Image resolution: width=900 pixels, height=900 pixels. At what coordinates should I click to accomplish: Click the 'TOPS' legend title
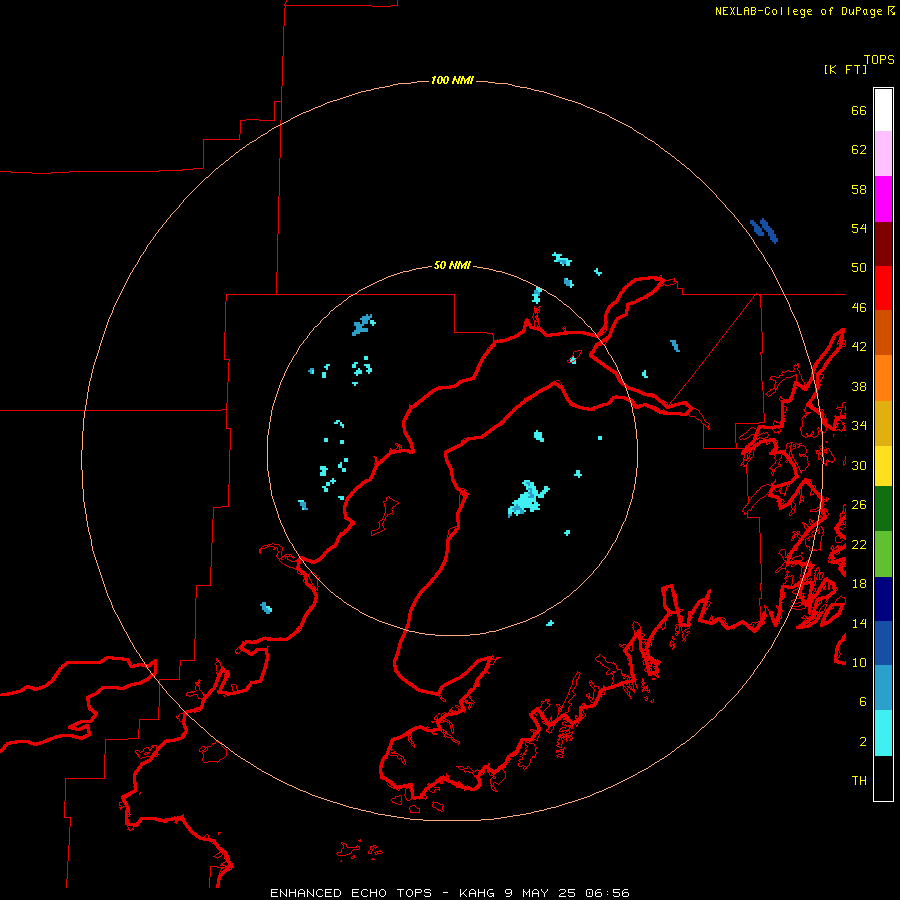click(x=879, y=59)
